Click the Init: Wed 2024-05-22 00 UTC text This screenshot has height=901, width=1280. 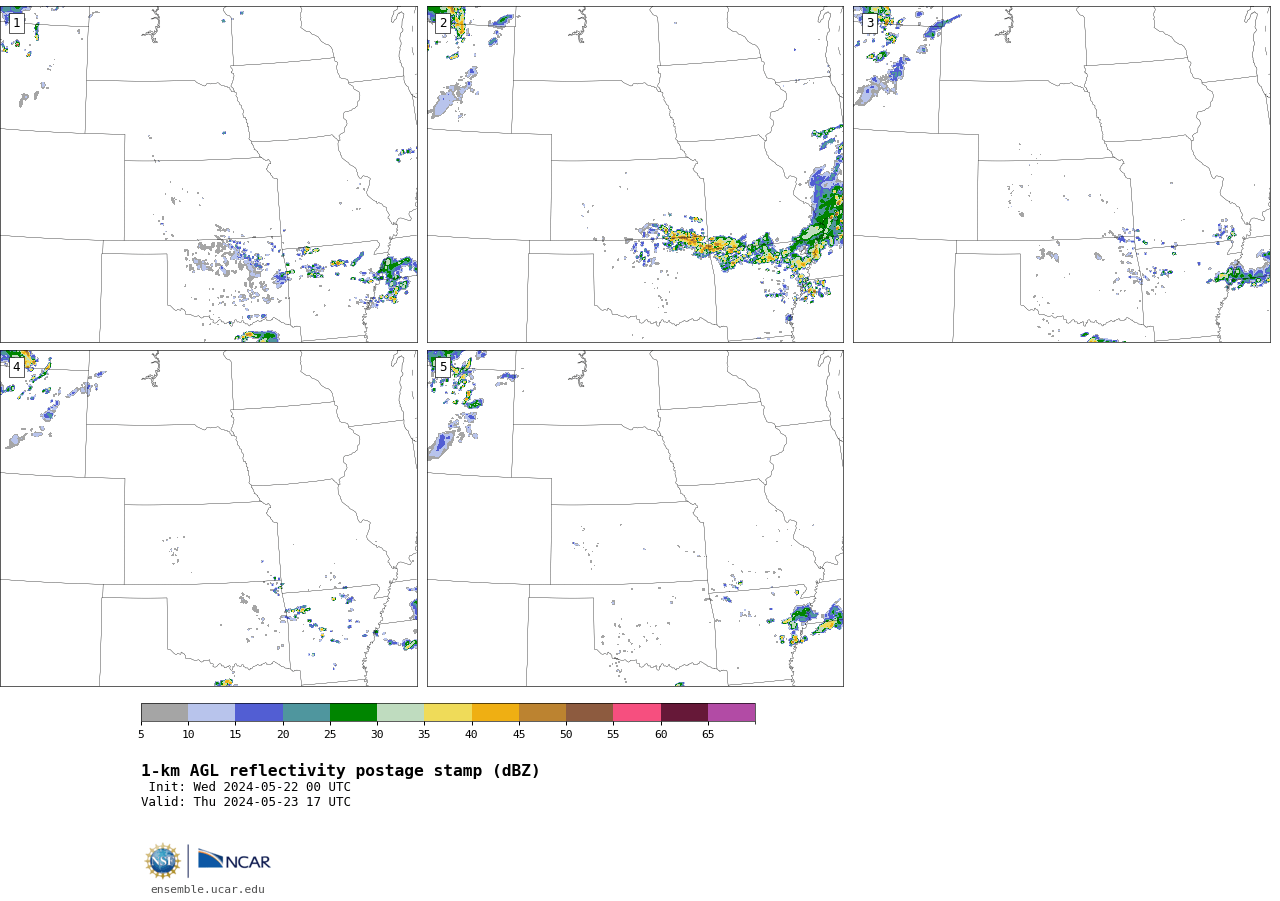[250, 787]
